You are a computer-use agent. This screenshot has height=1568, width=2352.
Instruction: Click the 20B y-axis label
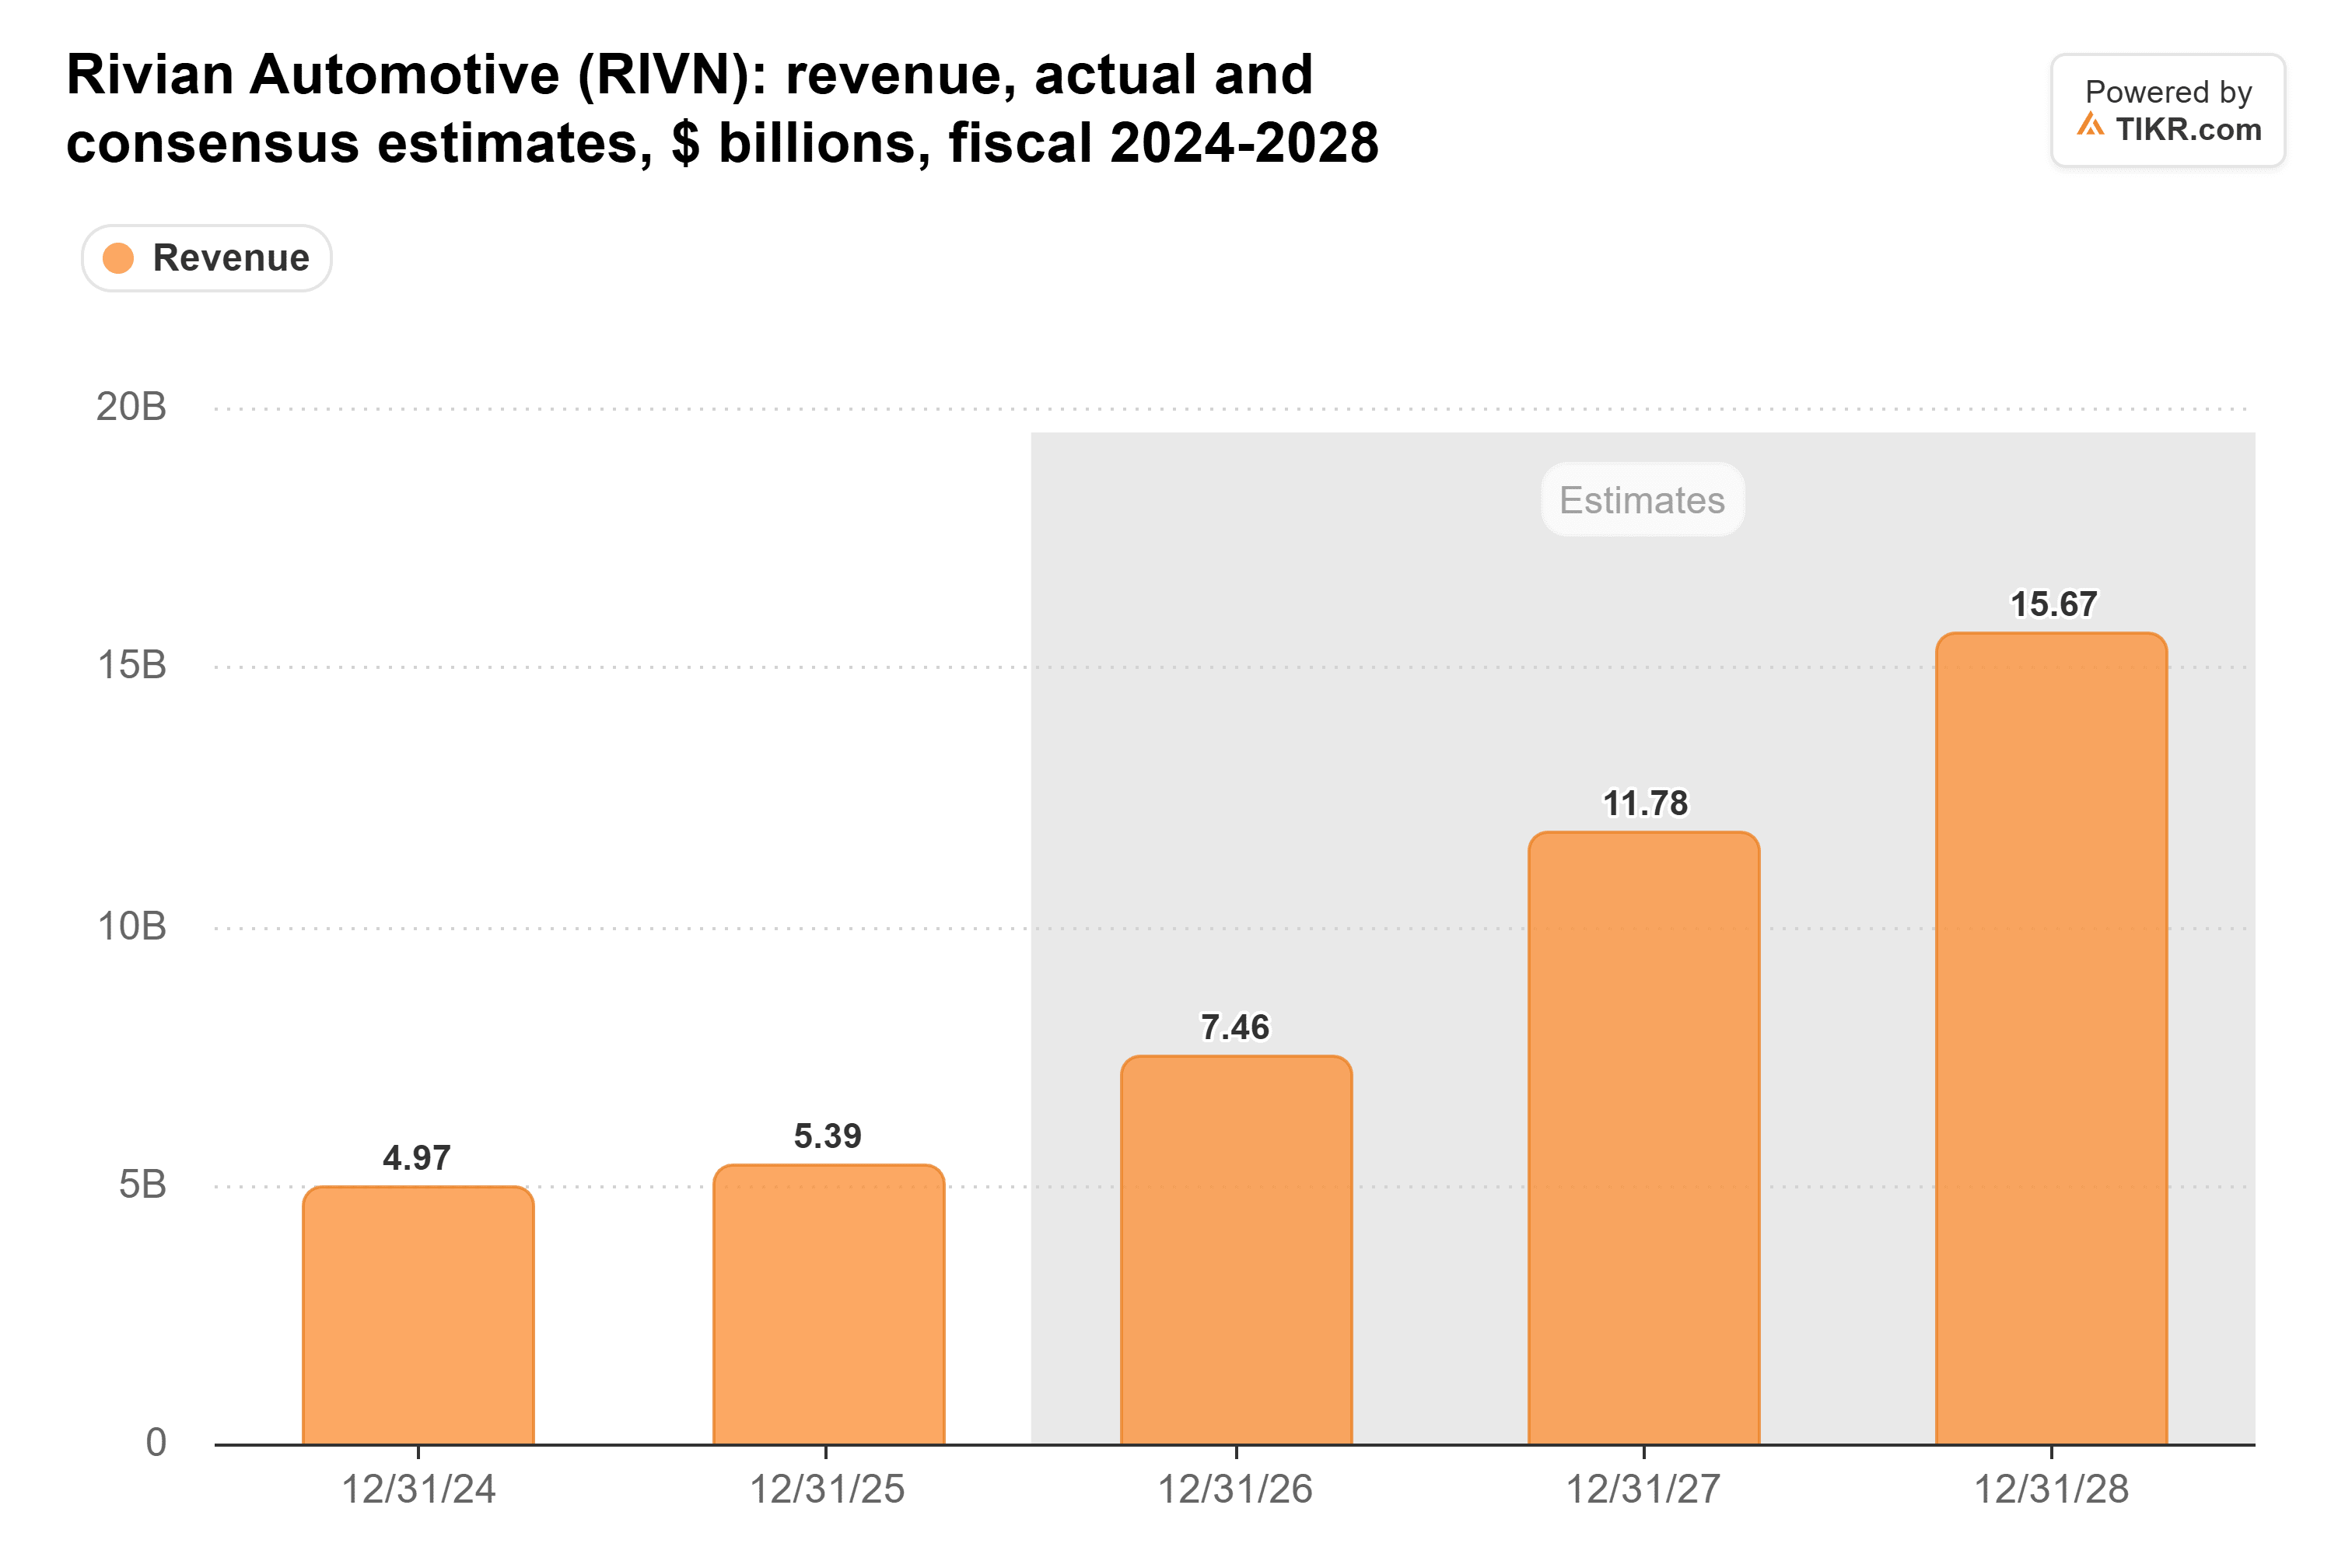pyautogui.click(x=131, y=407)
